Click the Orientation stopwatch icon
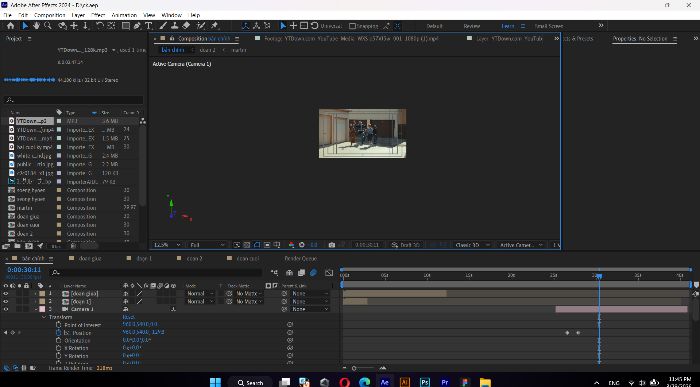The height and width of the screenshot is (387, 700). [x=58, y=340]
